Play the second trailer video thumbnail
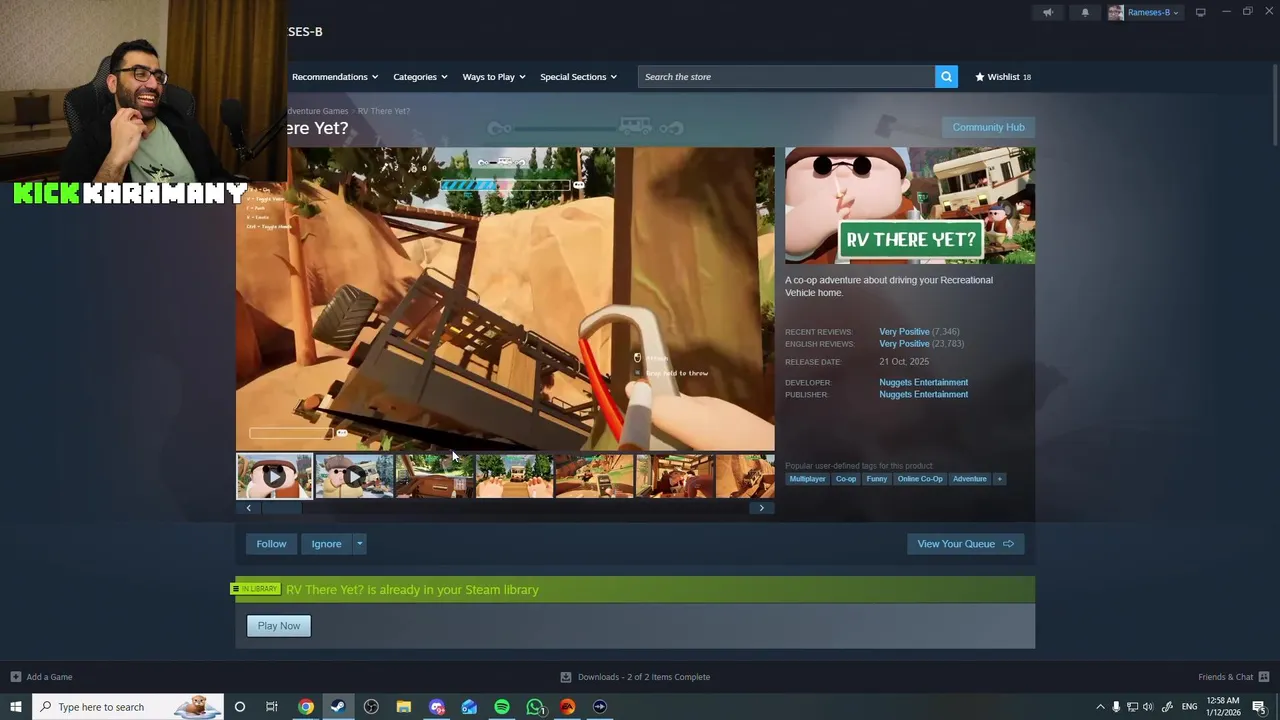 pos(354,476)
